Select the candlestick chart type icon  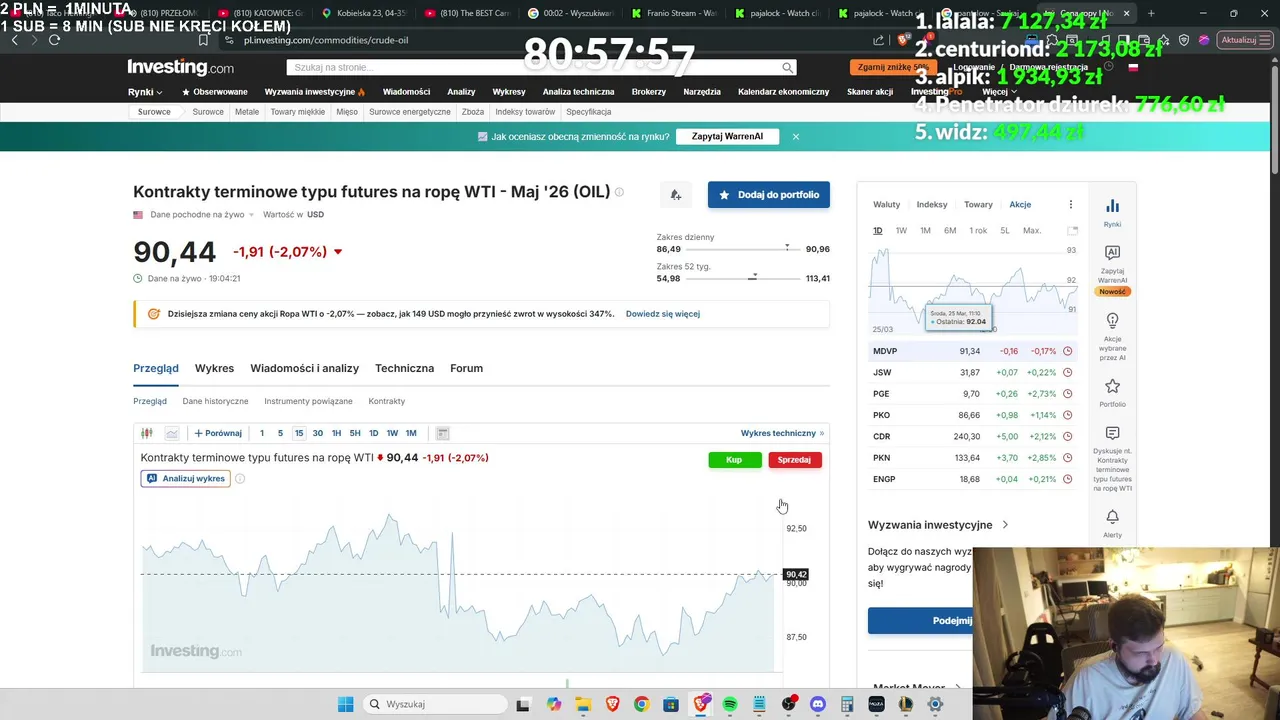pos(147,433)
